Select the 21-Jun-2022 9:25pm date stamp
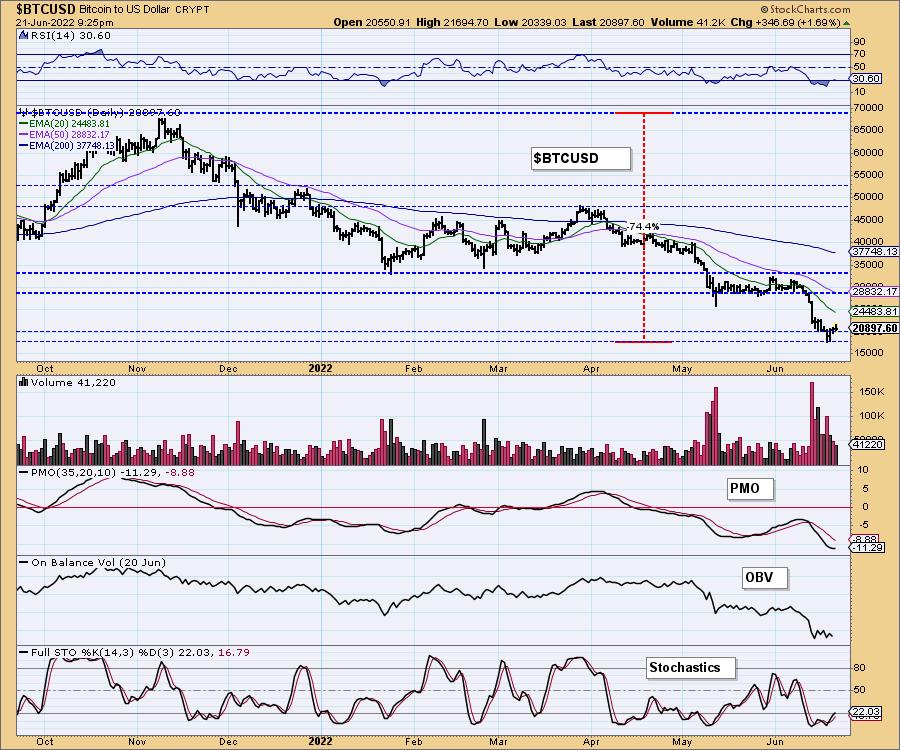 tap(64, 23)
